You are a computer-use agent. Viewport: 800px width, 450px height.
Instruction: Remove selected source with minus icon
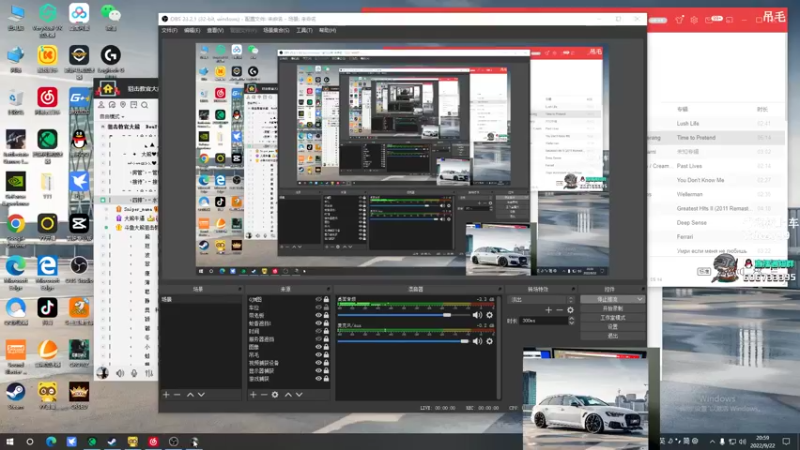(x=264, y=394)
